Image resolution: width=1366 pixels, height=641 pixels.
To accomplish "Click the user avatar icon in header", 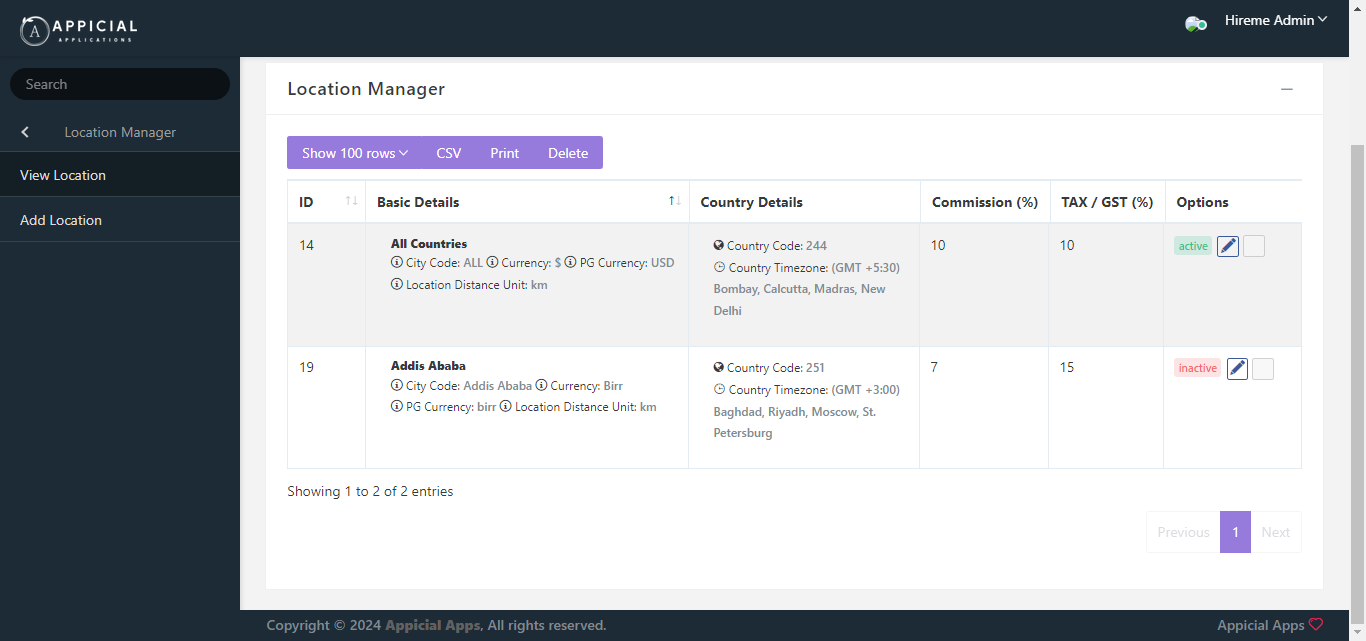I will 1195,23.
